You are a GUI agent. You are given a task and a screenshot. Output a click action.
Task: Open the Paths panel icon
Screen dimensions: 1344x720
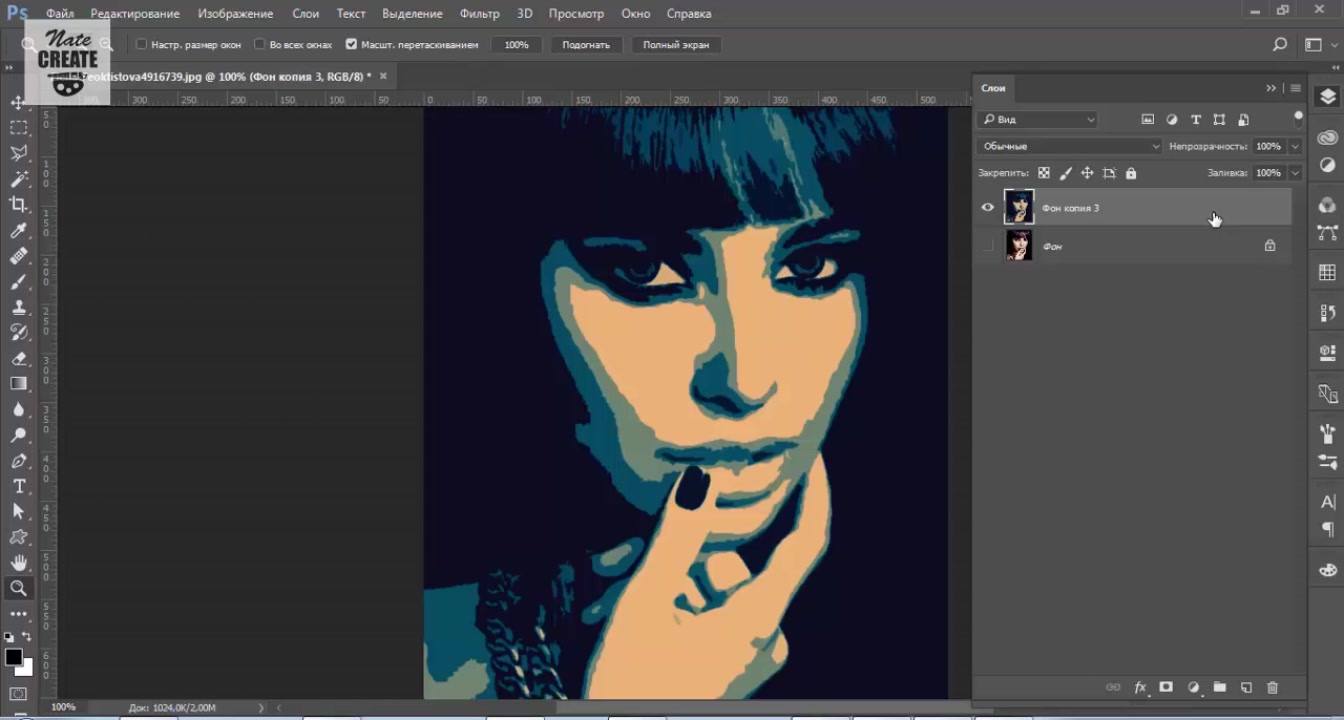[x=1328, y=232]
